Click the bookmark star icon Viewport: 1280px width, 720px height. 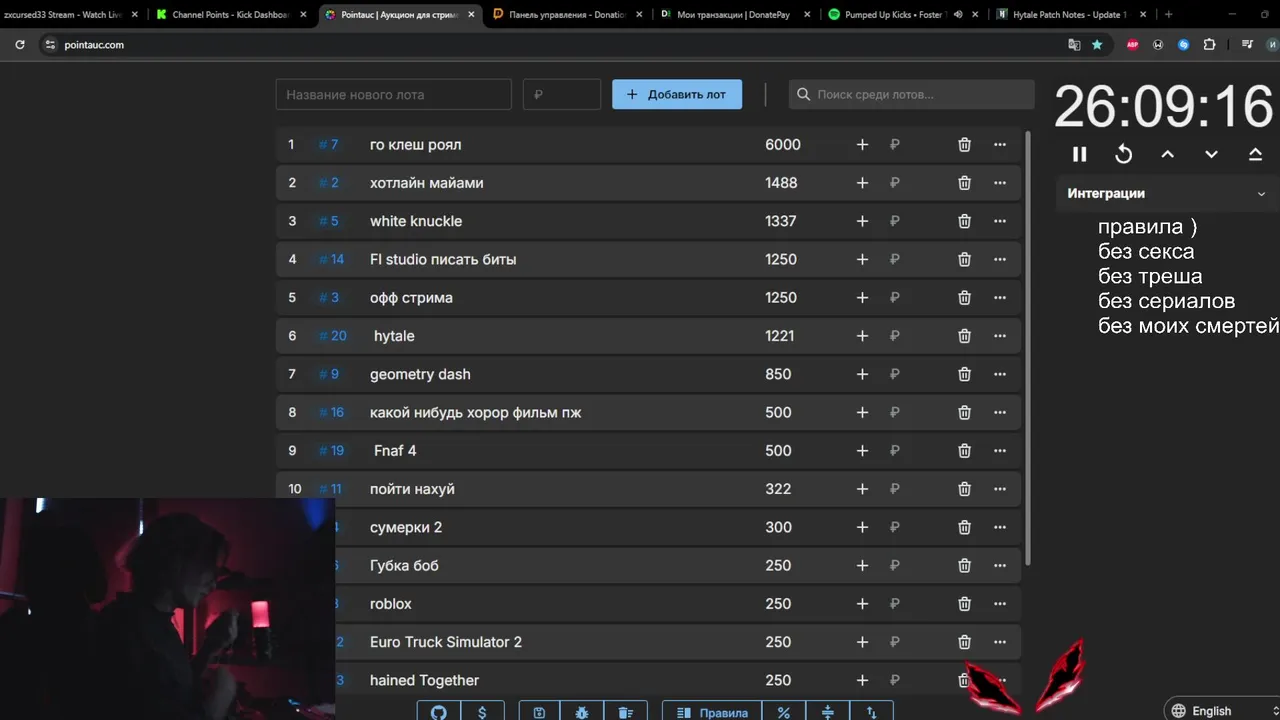(1097, 44)
